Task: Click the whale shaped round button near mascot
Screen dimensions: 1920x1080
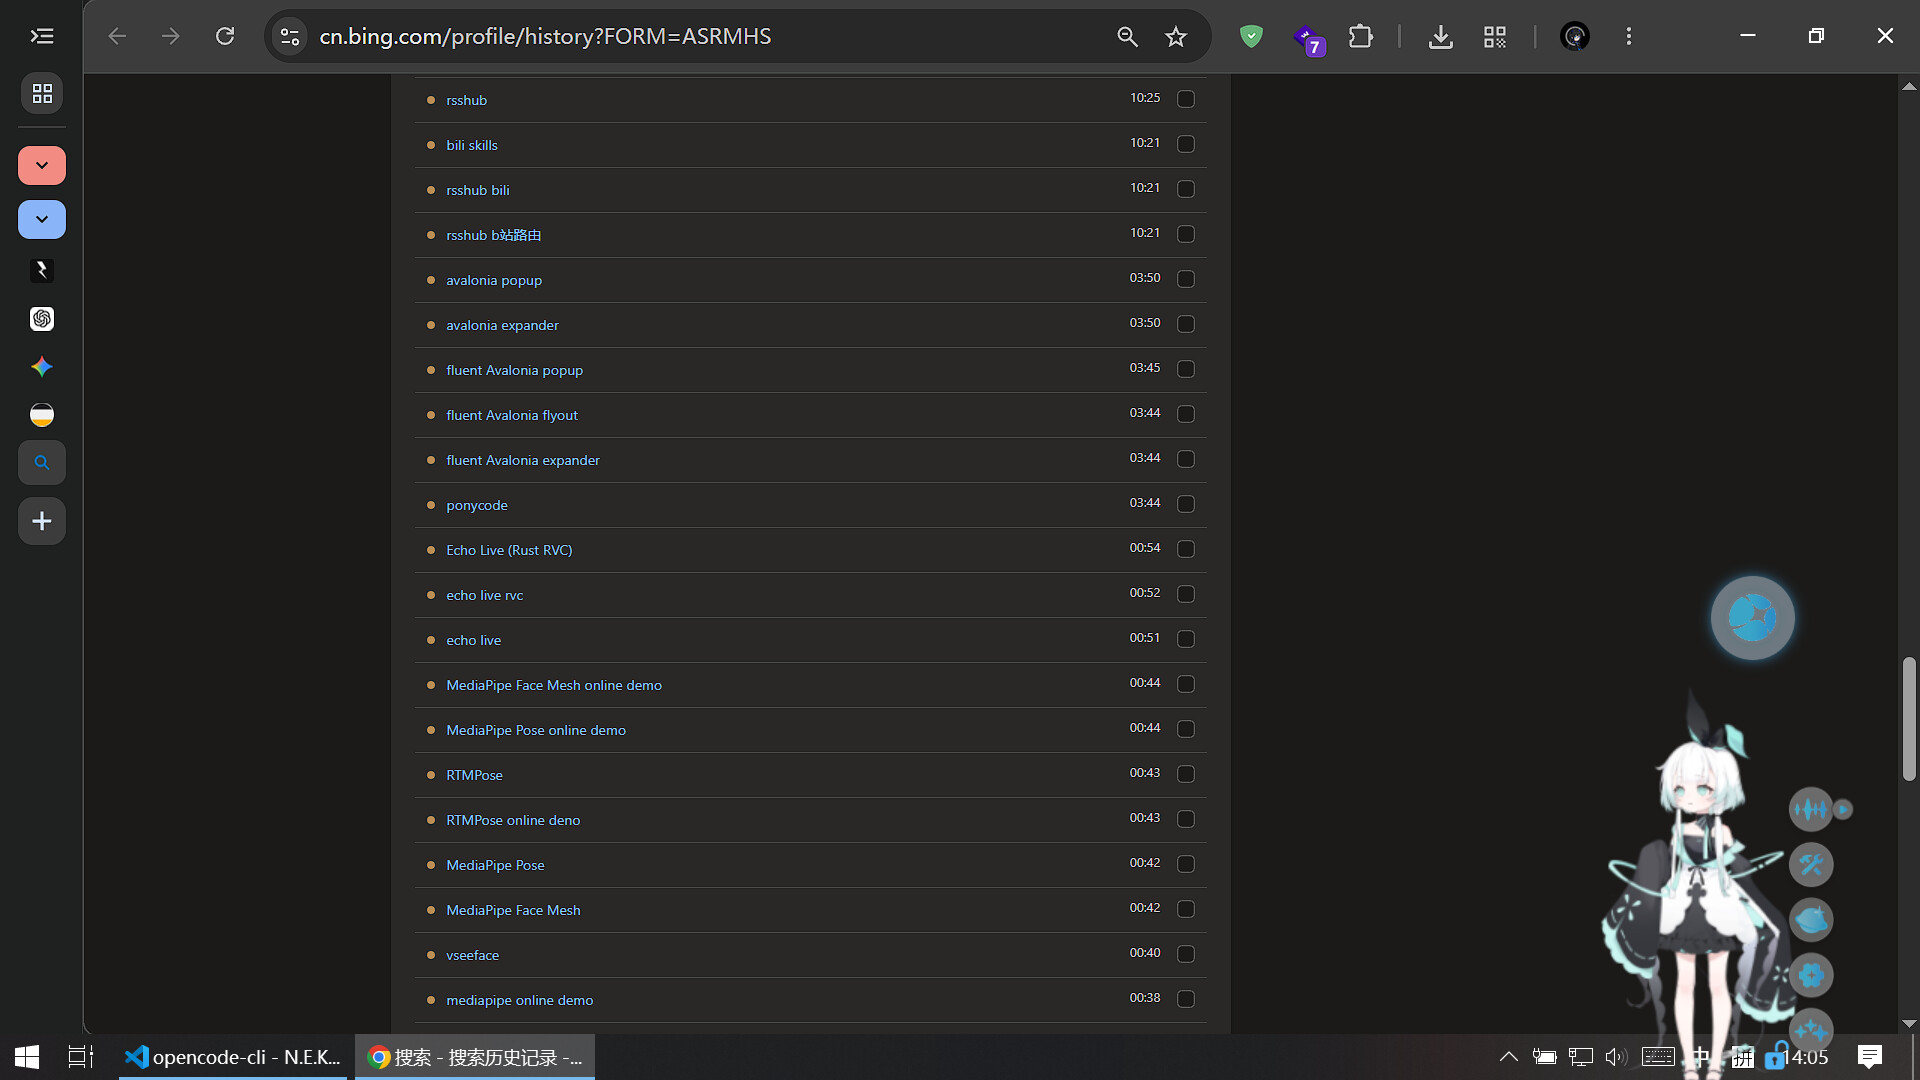Action: click(1811, 920)
